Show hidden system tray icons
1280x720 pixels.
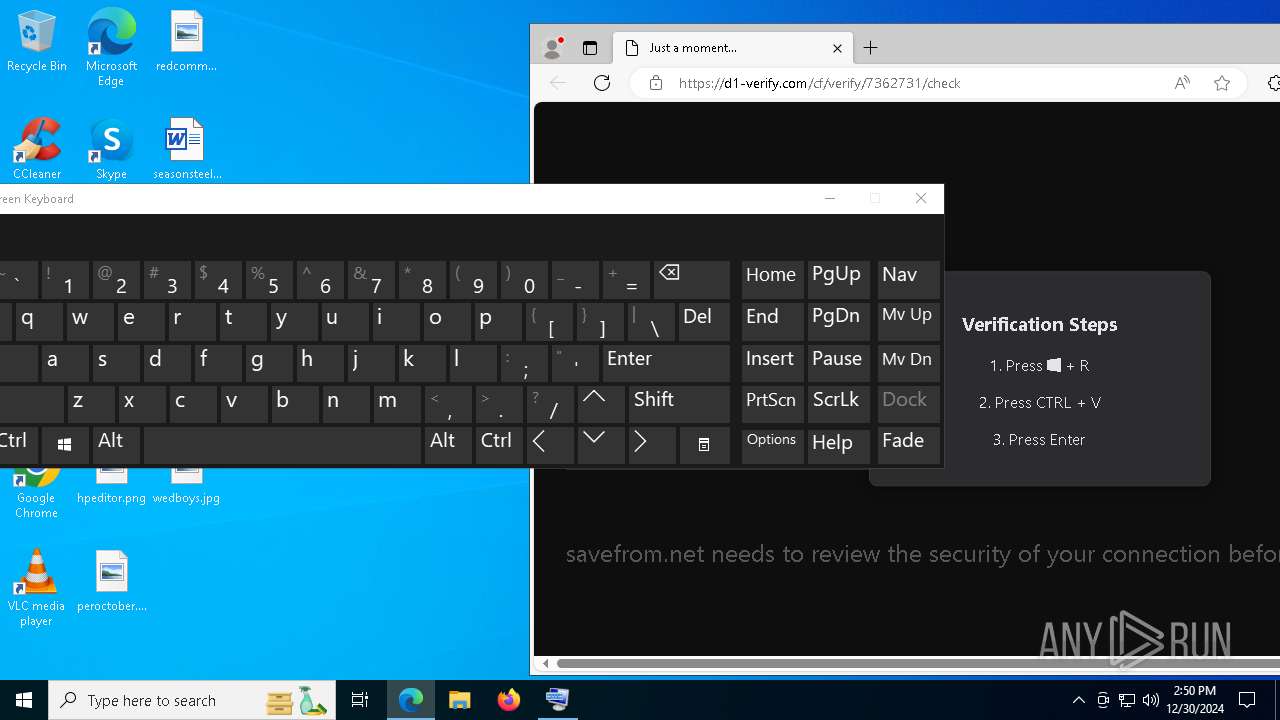pos(1078,700)
